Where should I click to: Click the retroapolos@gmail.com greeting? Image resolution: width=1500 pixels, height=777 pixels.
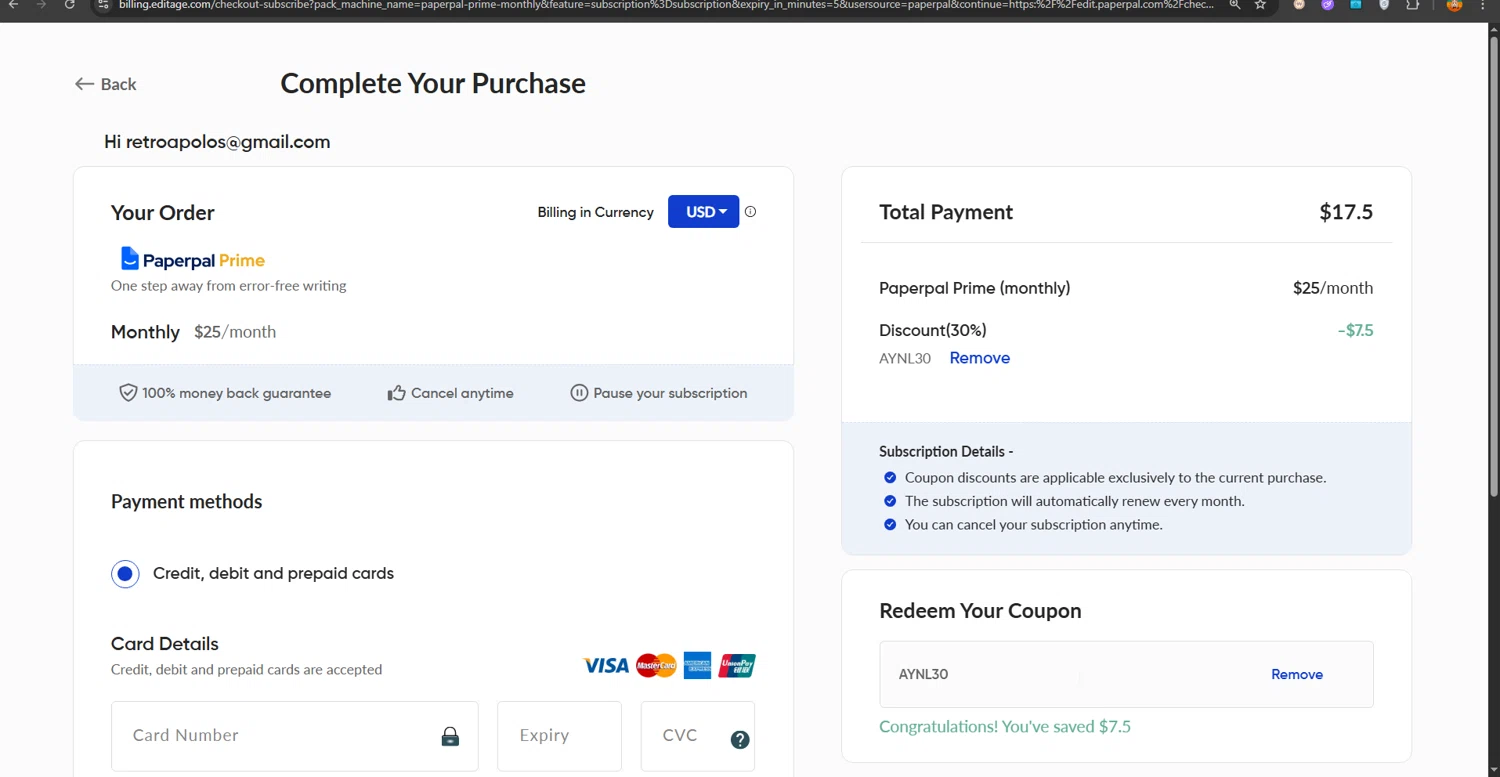pos(217,142)
